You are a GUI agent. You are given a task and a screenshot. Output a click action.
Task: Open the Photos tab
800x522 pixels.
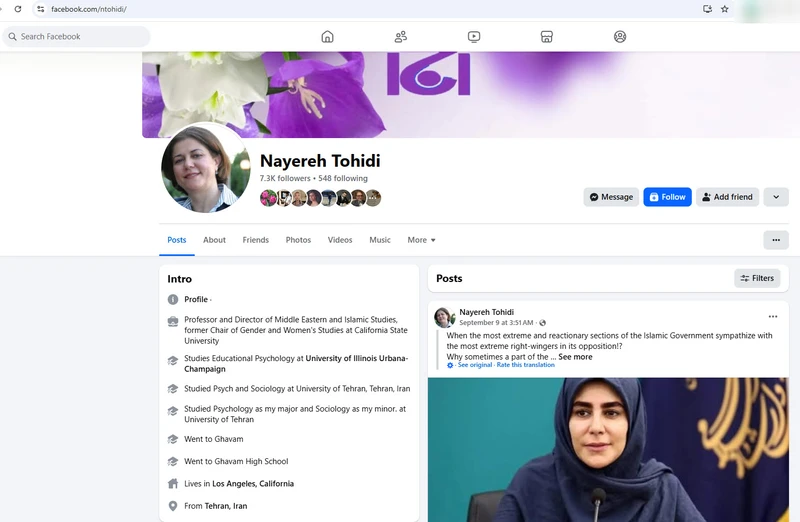(x=298, y=240)
